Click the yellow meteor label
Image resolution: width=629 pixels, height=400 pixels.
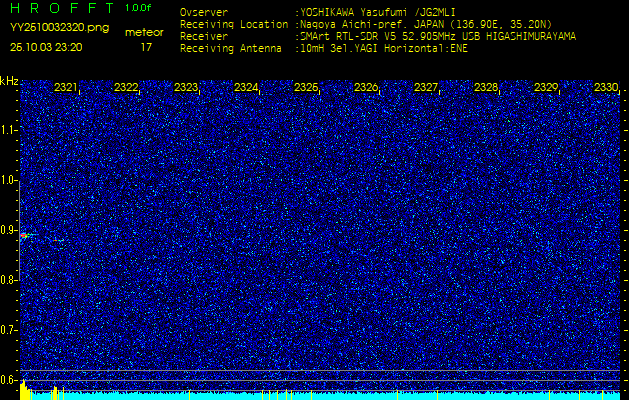click(144, 32)
